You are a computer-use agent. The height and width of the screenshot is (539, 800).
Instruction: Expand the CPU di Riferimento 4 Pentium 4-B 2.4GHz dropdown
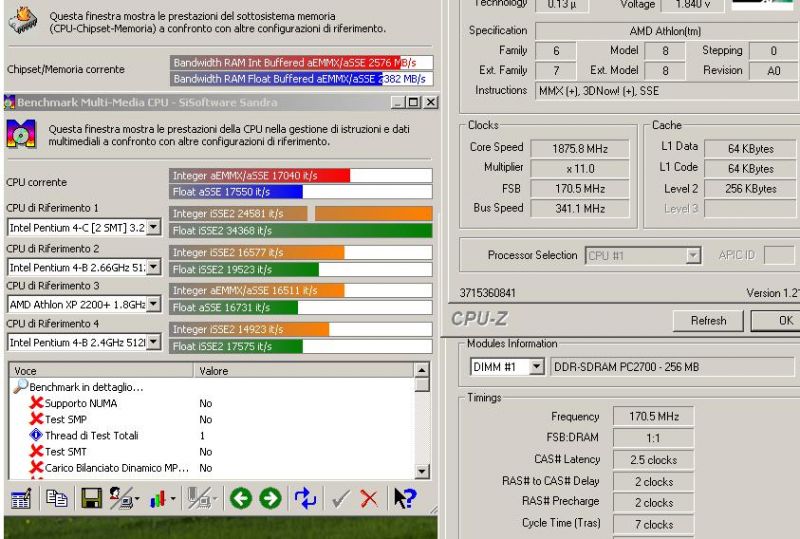tap(153, 342)
